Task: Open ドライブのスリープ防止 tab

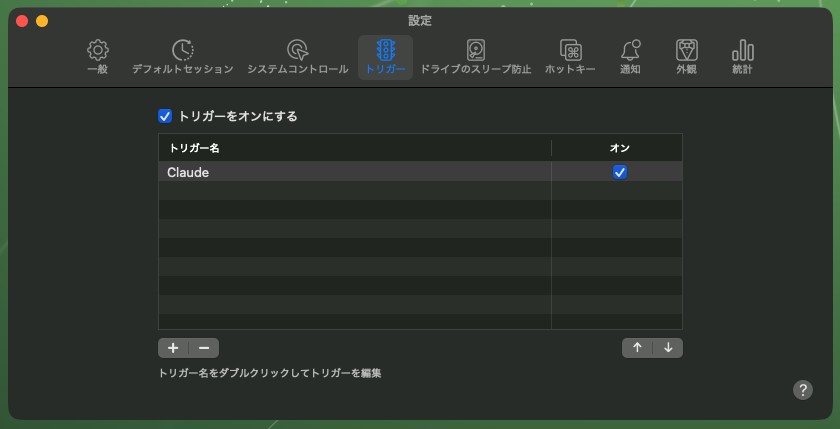Action: pyautogui.click(x=476, y=57)
